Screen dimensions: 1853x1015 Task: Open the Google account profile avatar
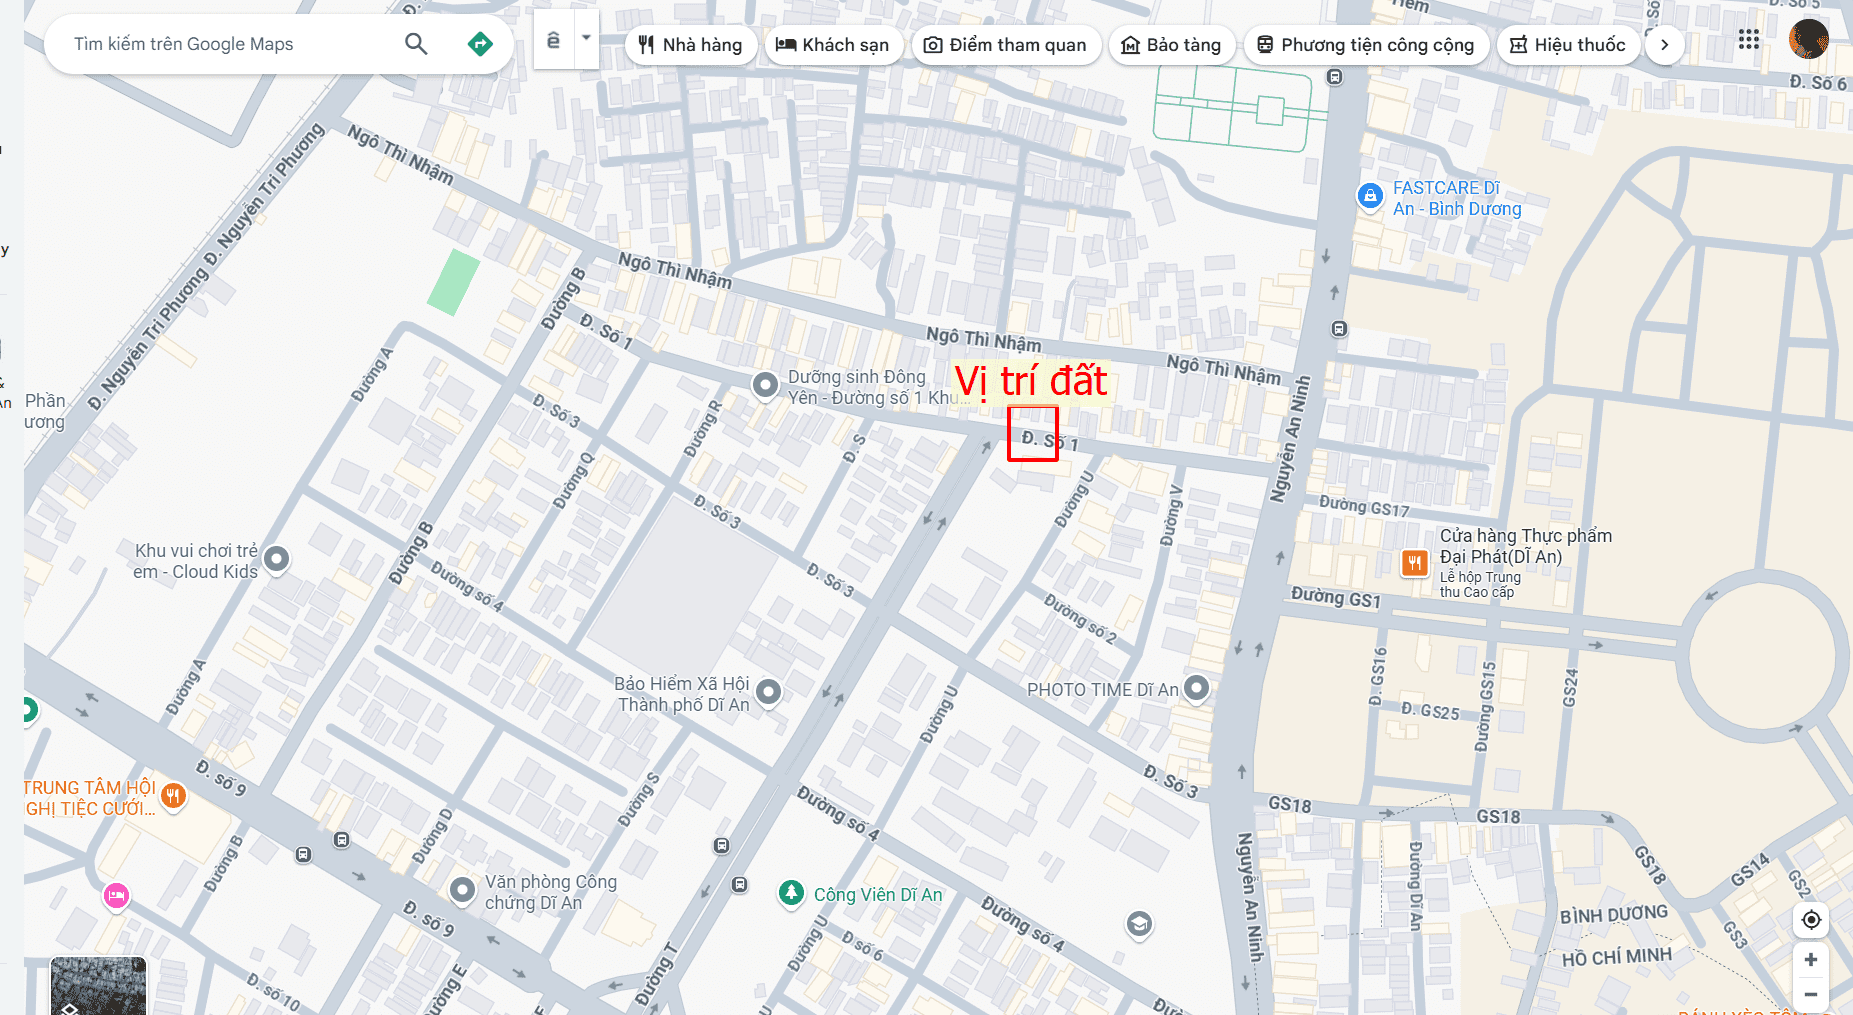tap(1808, 40)
